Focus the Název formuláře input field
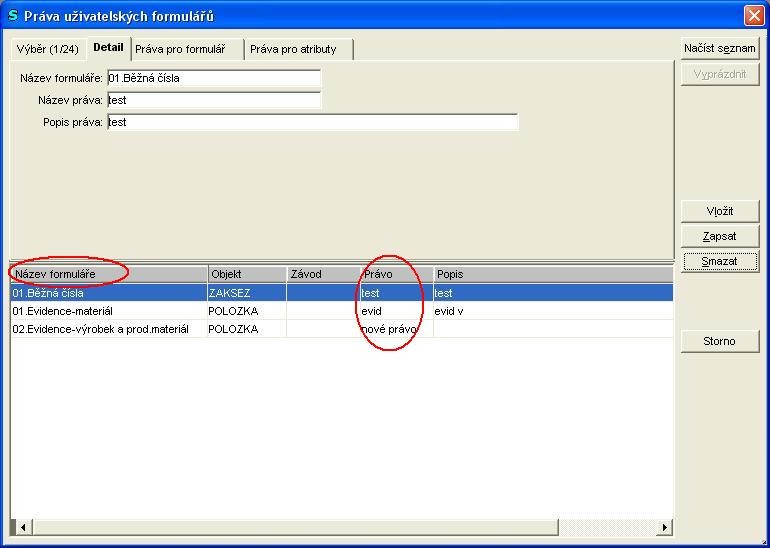 click(213, 78)
